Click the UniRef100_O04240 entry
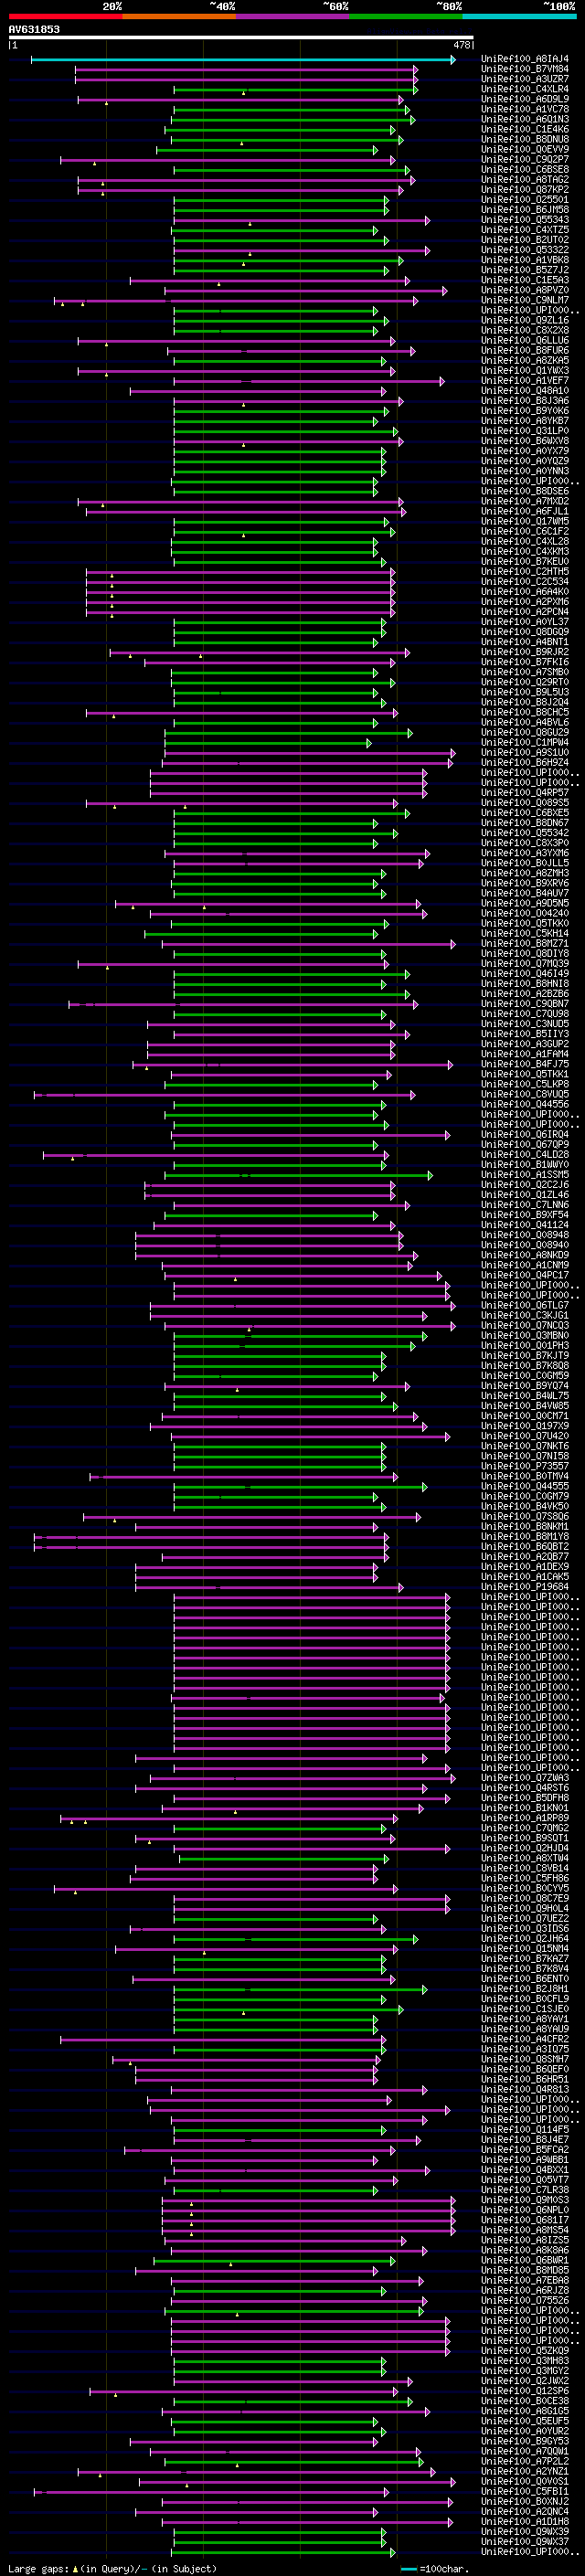Screen dimensions: 585x2576 coord(525,913)
